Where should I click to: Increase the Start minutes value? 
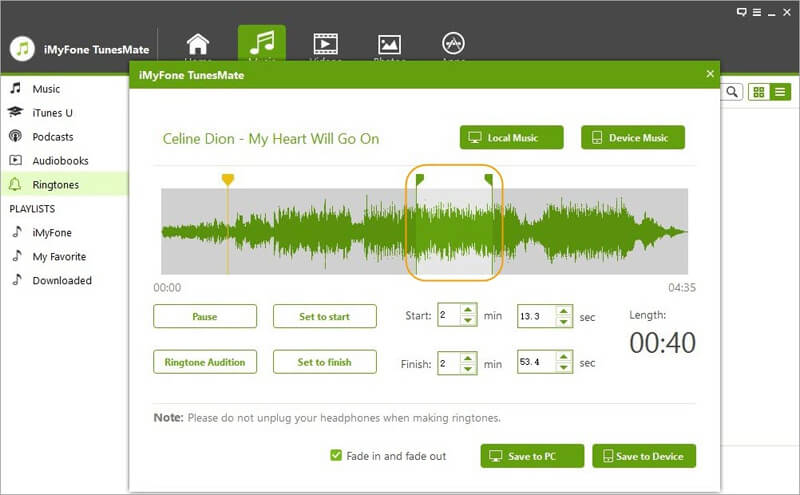pos(468,310)
